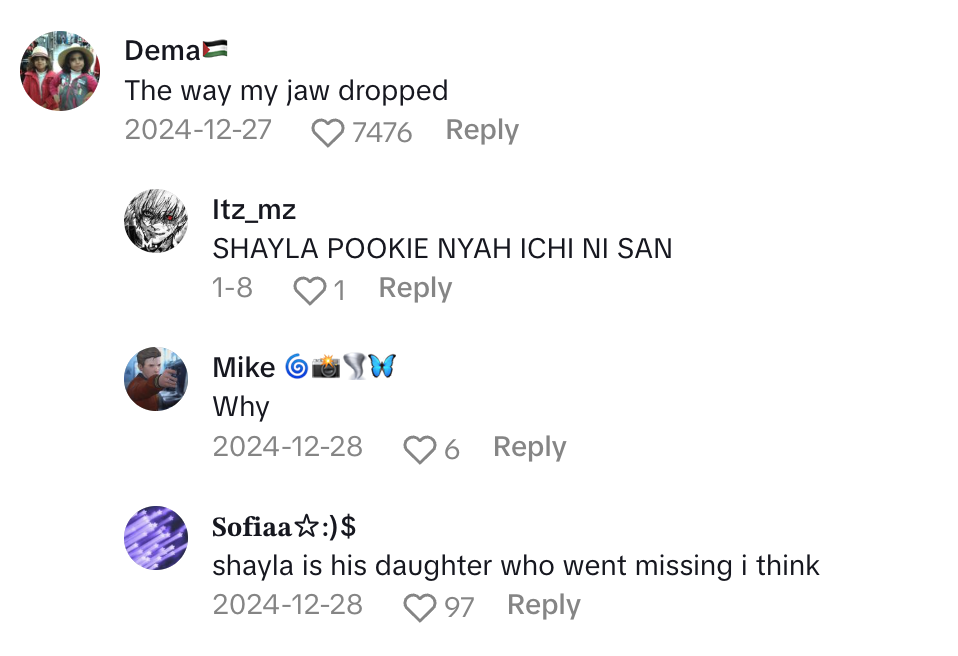Image resolution: width=958 pixels, height=656 pixels.
Task: Click the 2024-12-27 date on Dema's comment
Action: point(198,130)
